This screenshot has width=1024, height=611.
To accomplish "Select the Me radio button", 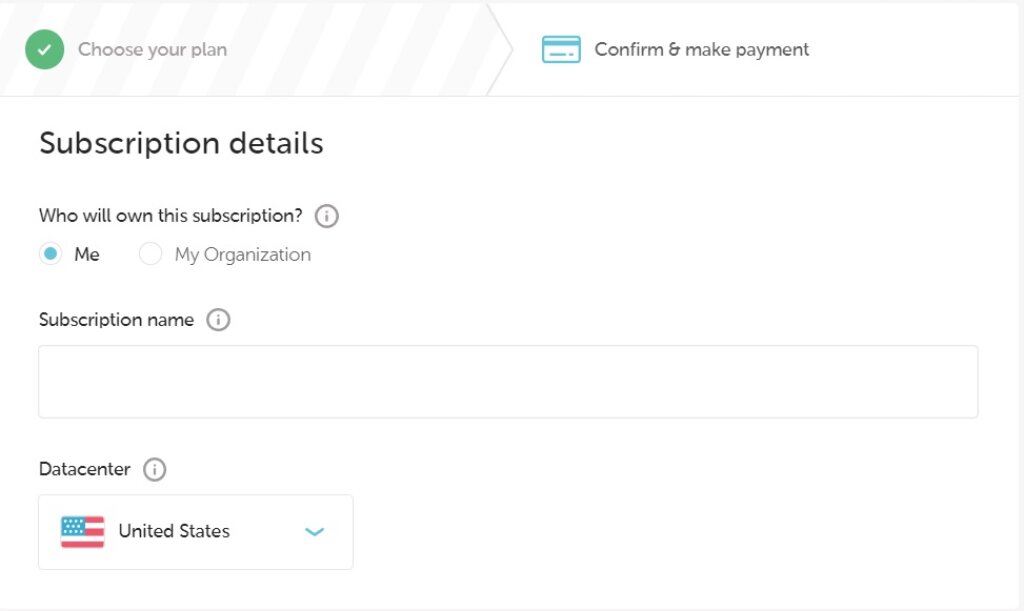I will (50, 254).
